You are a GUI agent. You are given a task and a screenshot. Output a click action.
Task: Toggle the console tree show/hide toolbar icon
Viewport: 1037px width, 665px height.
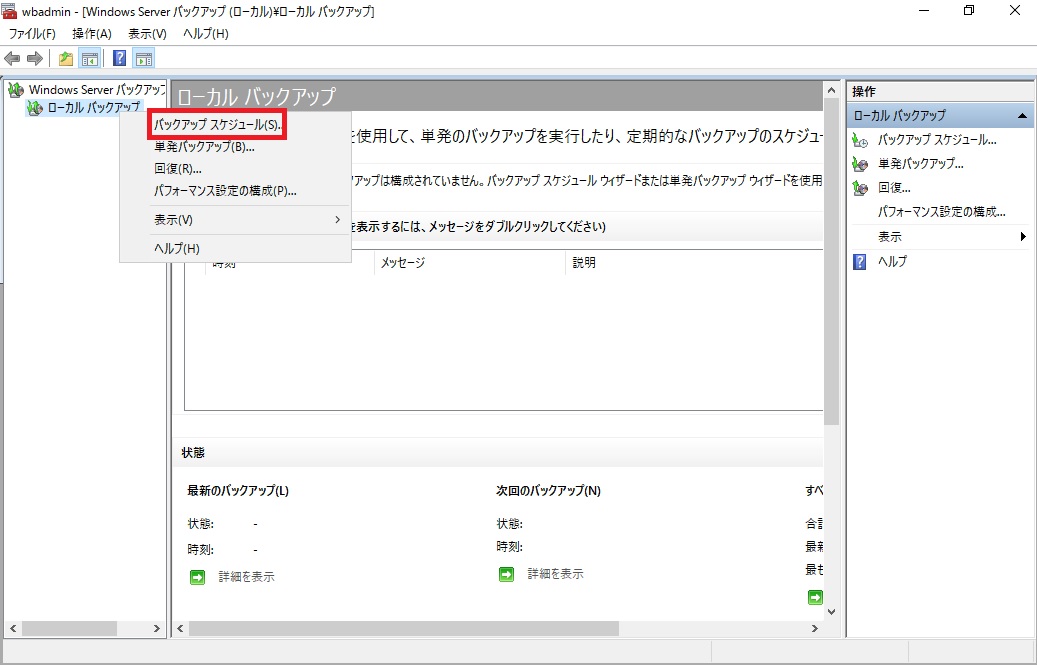[x=89, y=59]
